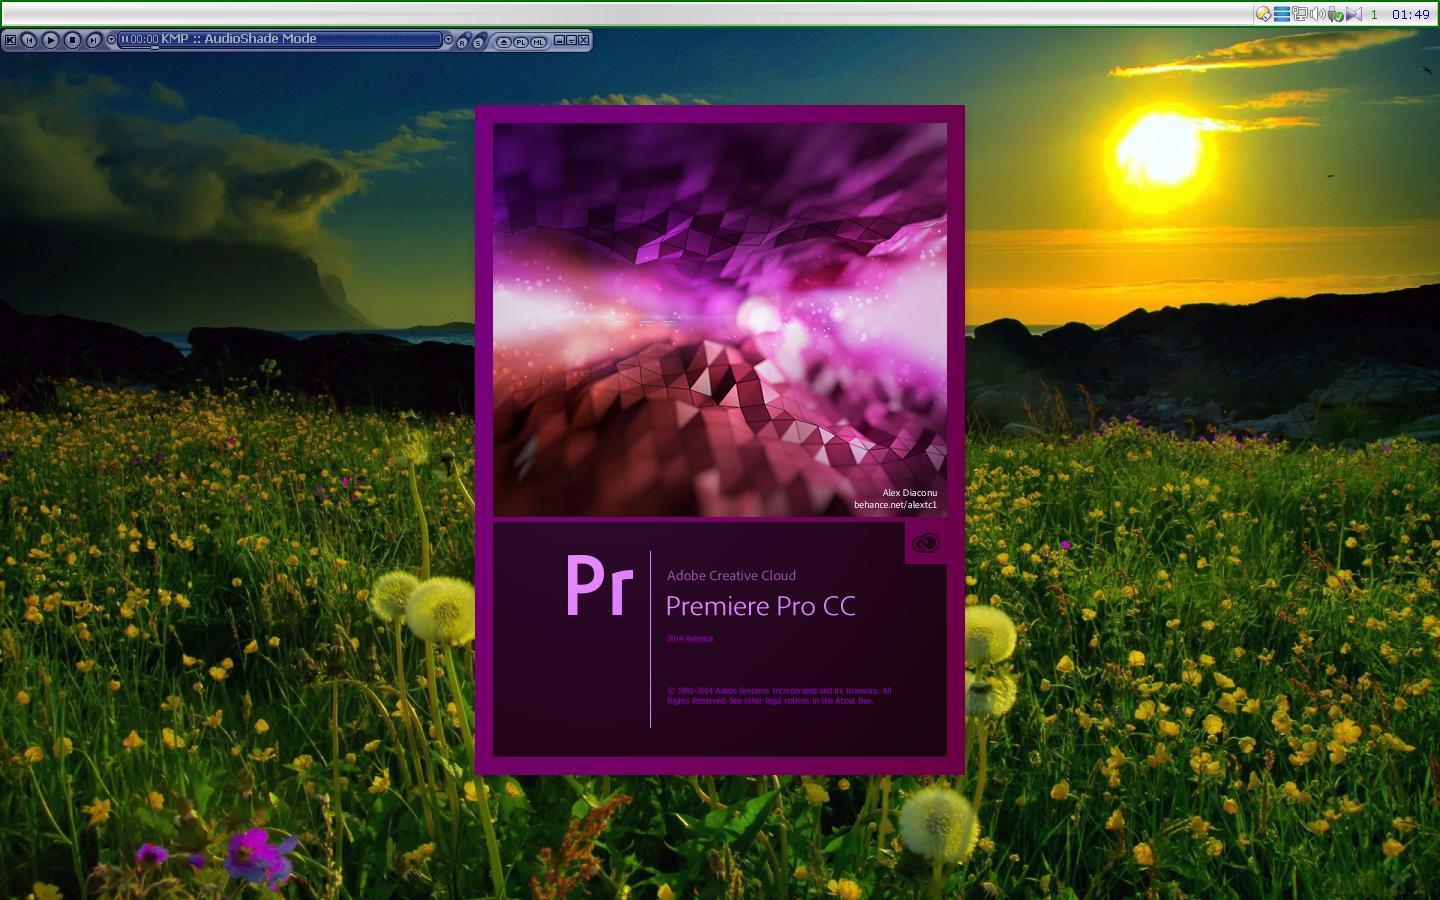Click the KMP seek slider handle

(x=154, y=46)
